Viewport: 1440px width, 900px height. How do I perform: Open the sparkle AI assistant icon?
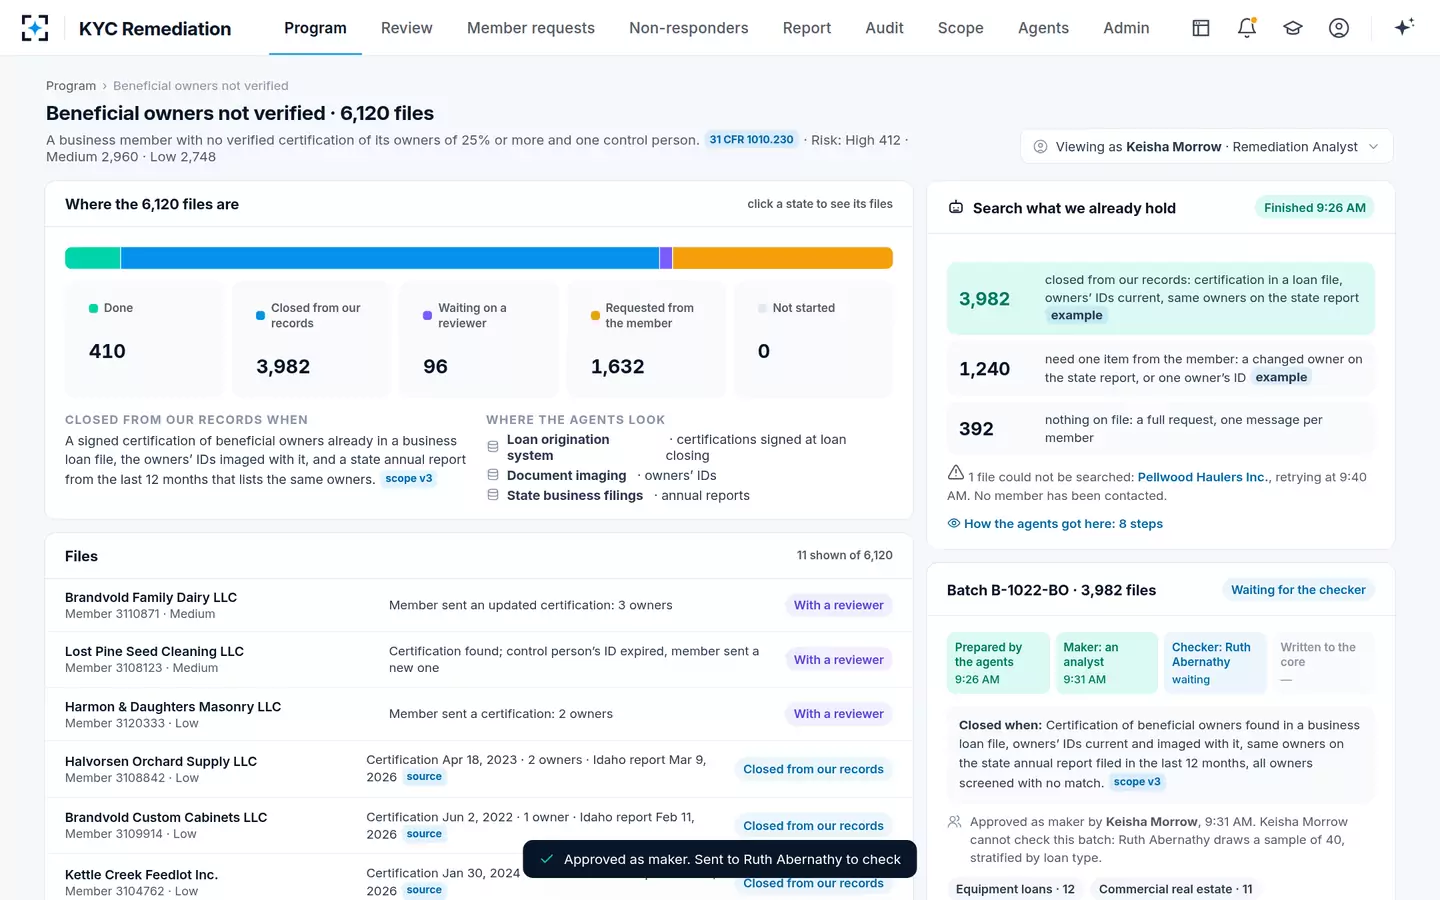tap(1404, 28)
